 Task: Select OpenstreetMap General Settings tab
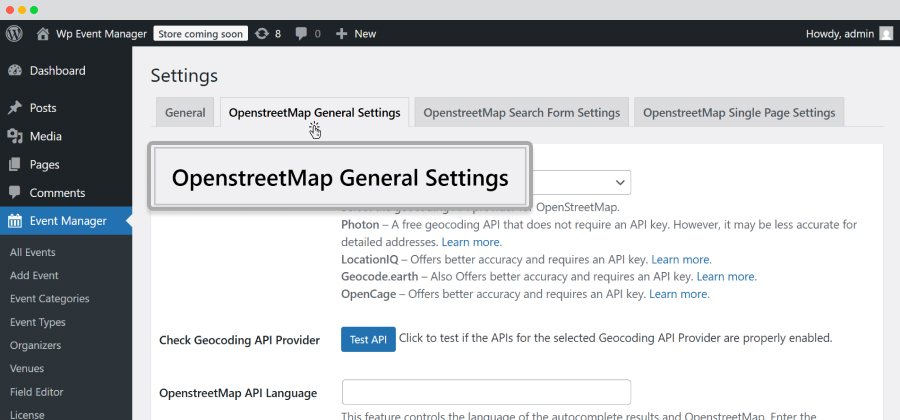tap(315, 112)
